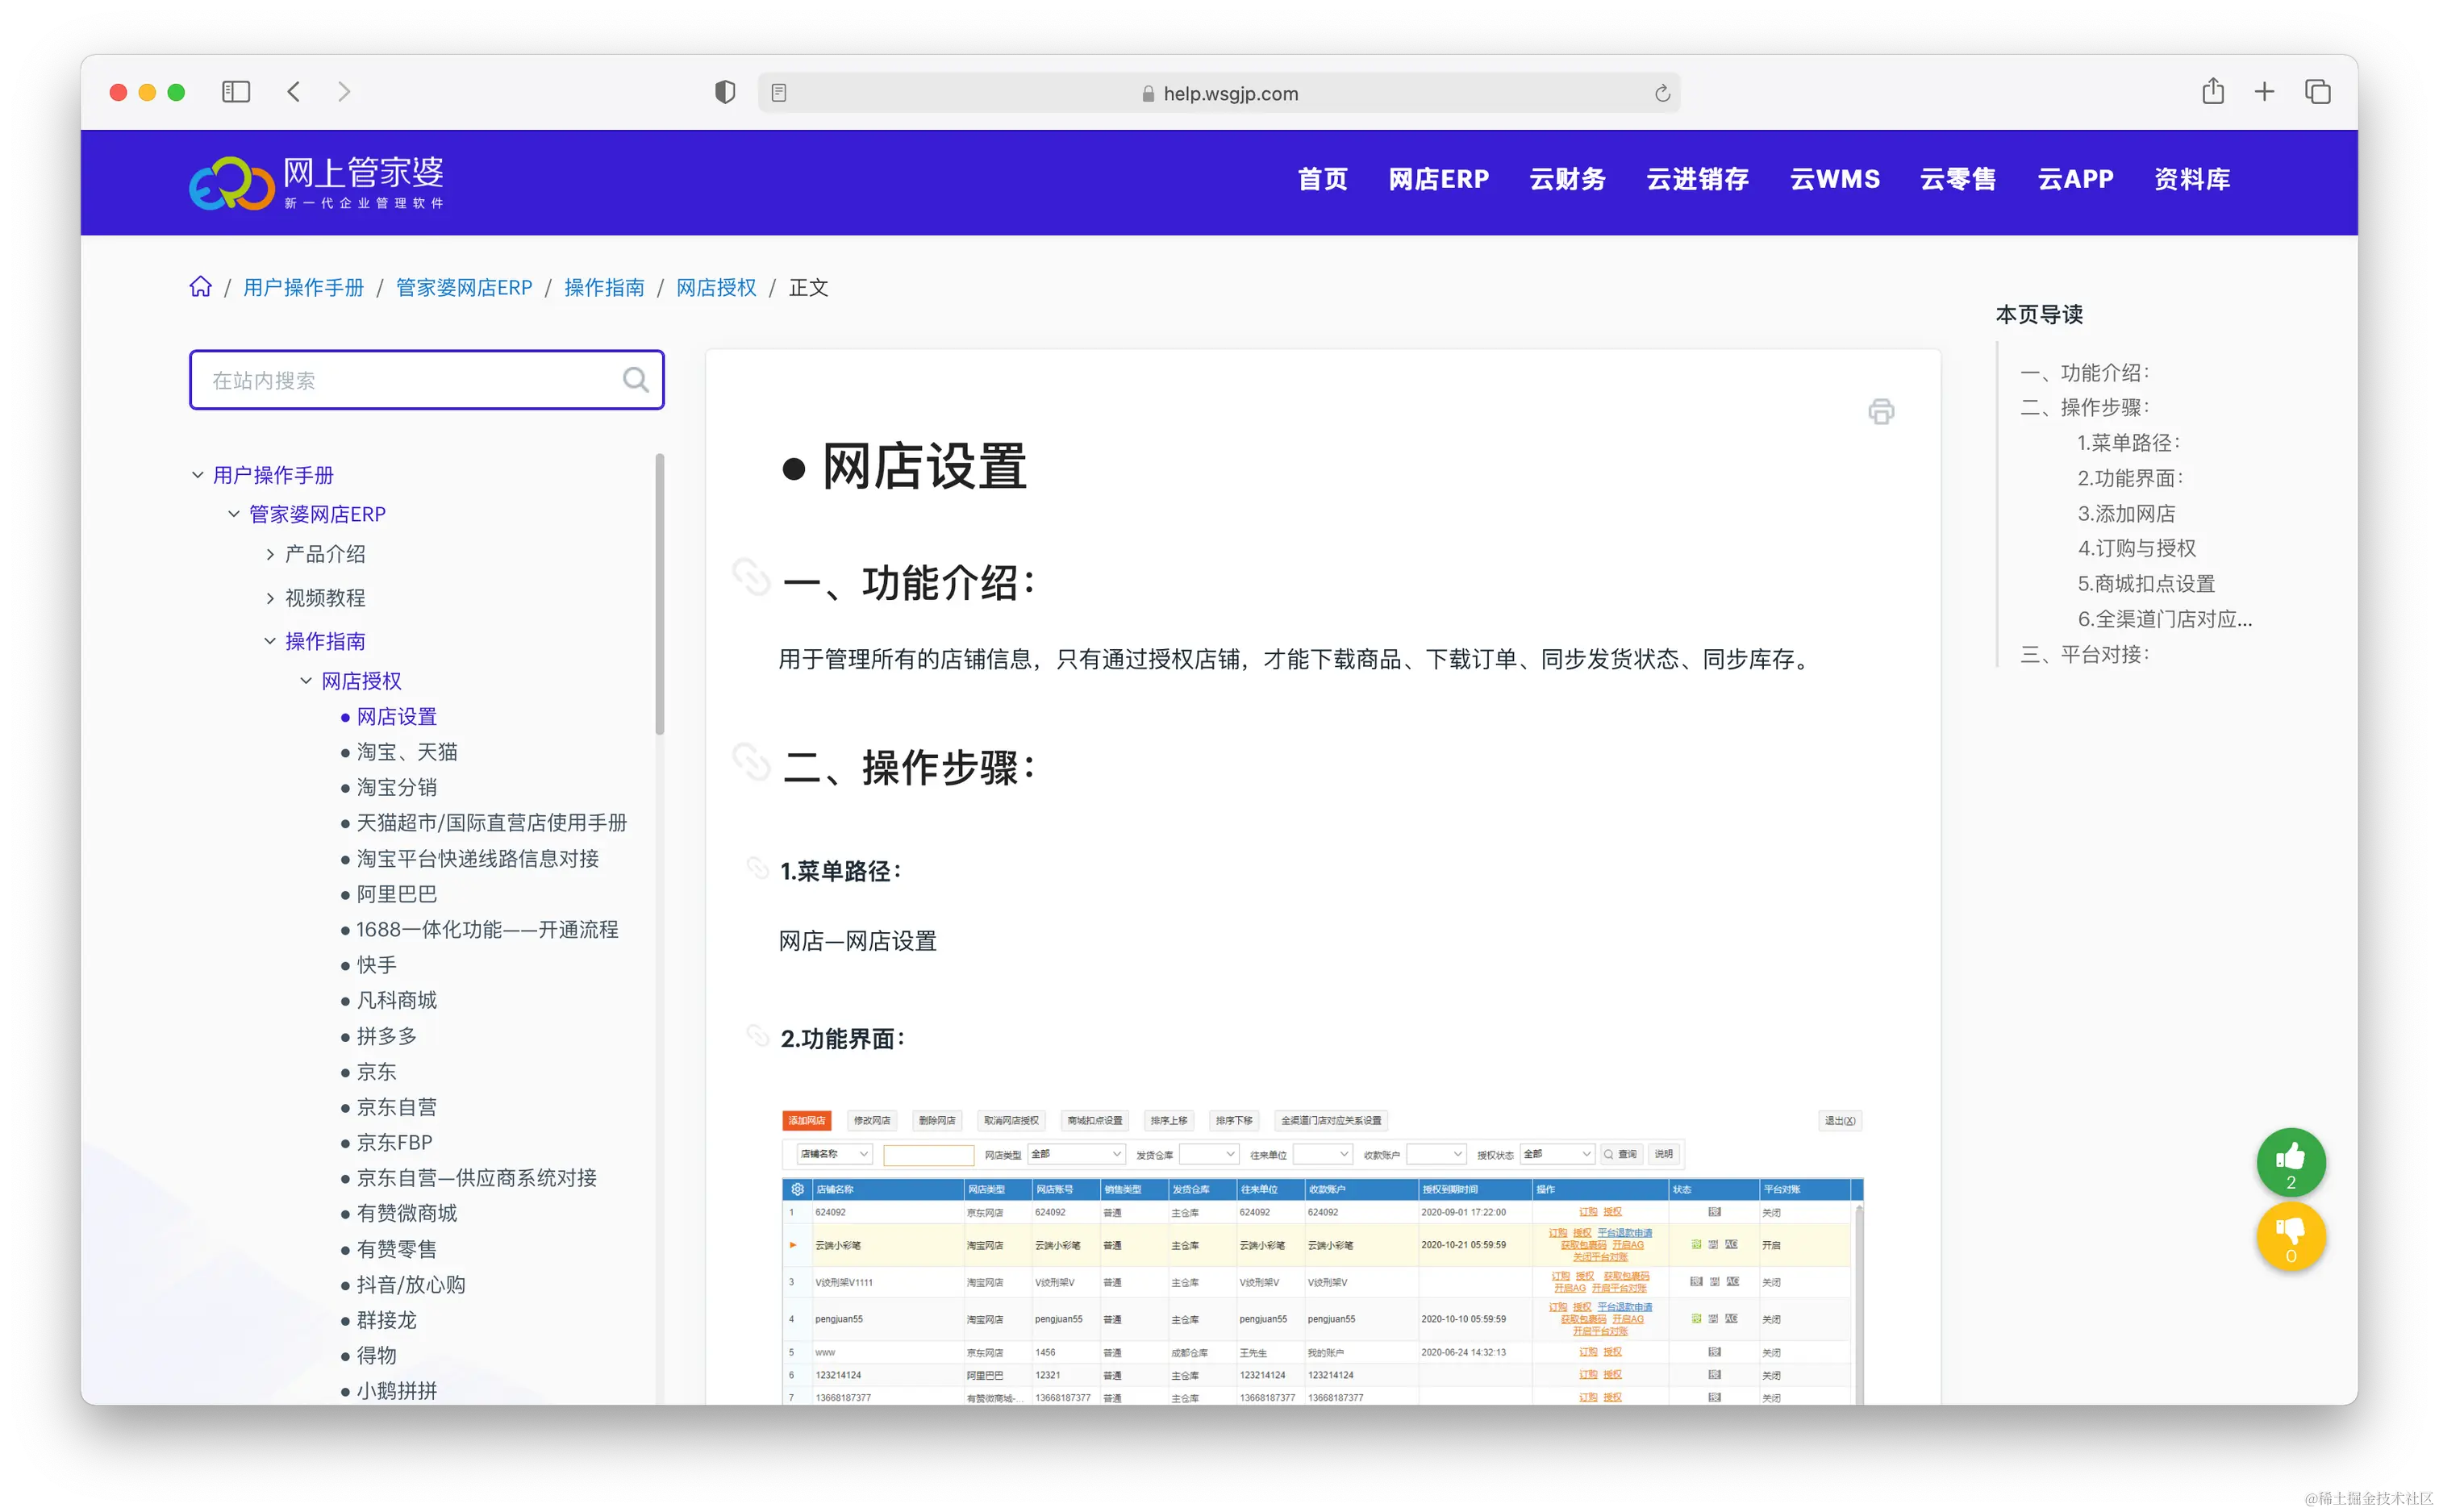Collapse the 用户操作手册 tree node
This screenshot has height=1512, width=2439.
pyautogui.click(x=198, y=475)
